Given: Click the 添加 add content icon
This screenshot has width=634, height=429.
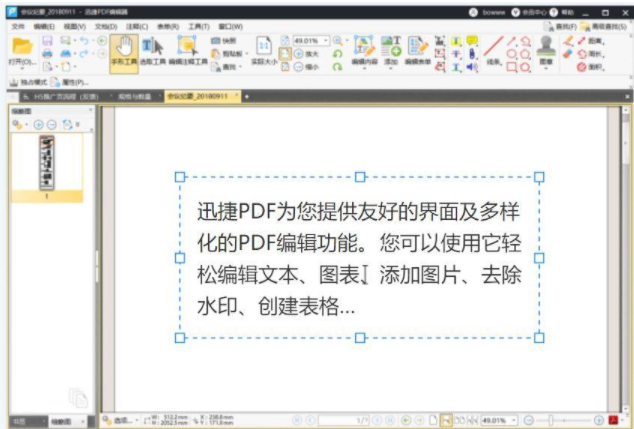Looking at the screenshot, I should (391, 51).
